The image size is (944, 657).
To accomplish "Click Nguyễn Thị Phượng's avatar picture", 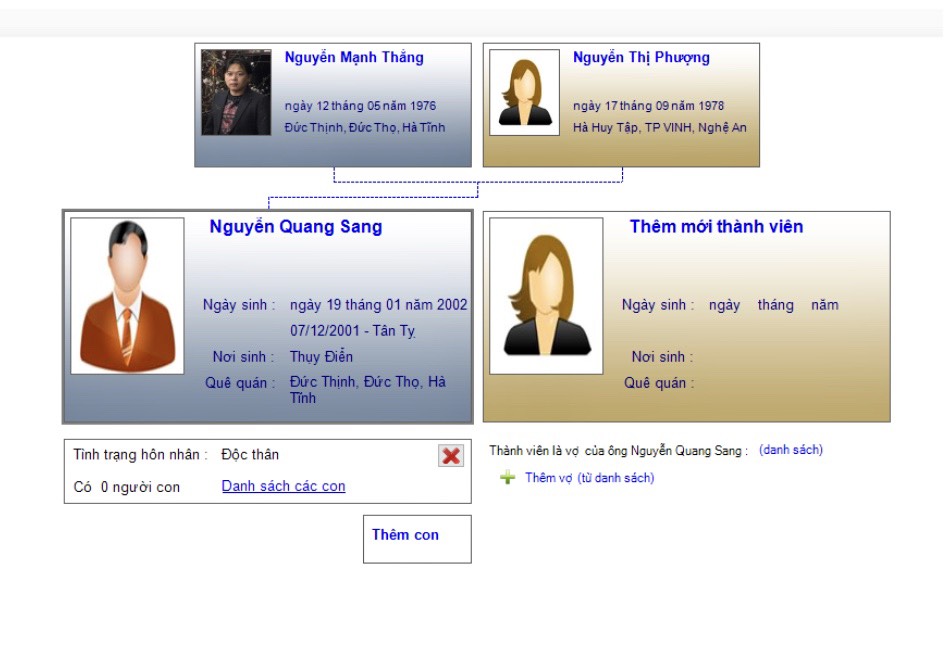I will coord(524,92).
